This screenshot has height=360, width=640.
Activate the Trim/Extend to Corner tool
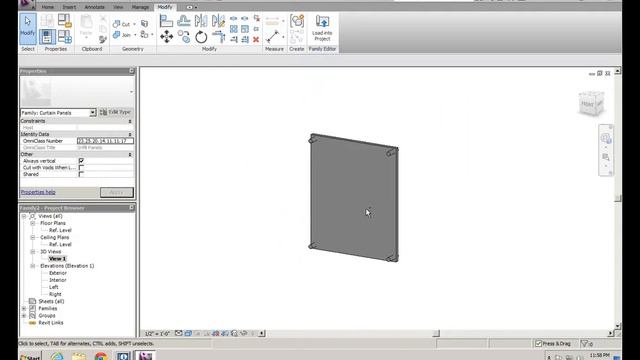(218, 37)
